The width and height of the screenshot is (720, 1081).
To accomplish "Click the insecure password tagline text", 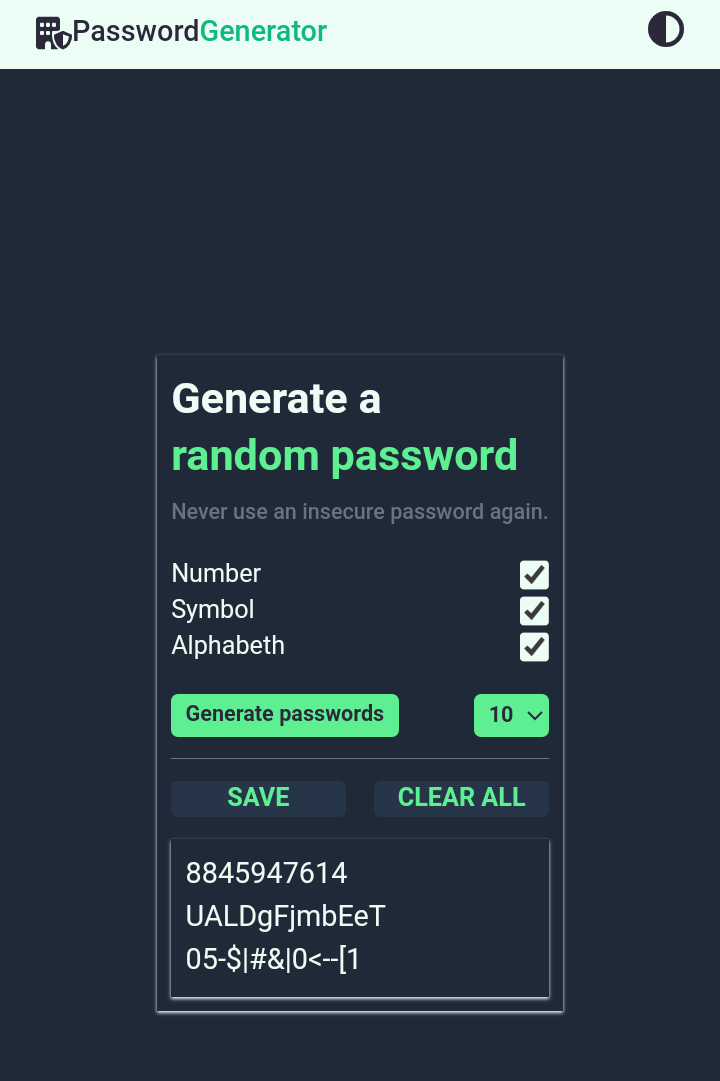I will click(359, 511).
